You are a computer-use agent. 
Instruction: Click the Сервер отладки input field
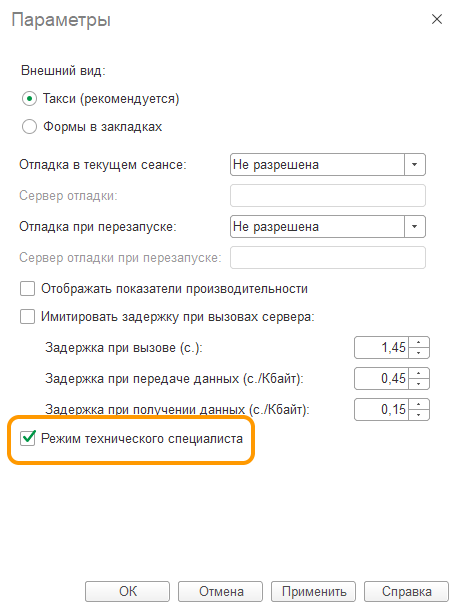(x=328, y=195)
